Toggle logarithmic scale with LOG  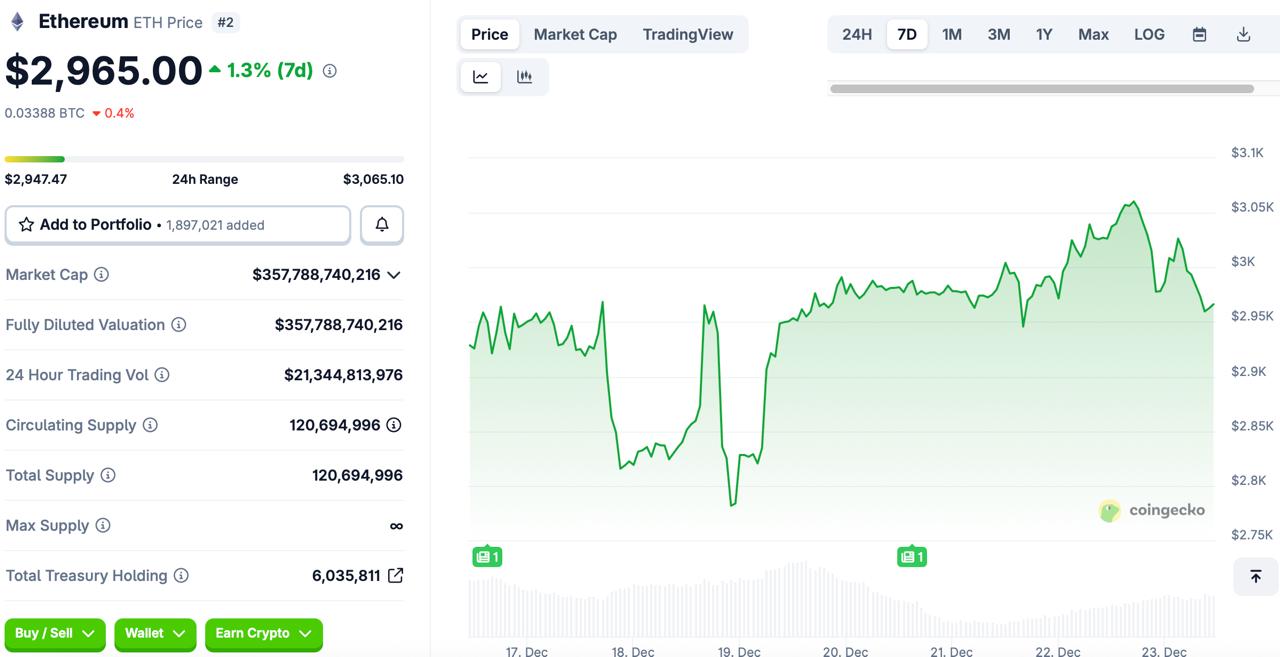coord(1149,33)
